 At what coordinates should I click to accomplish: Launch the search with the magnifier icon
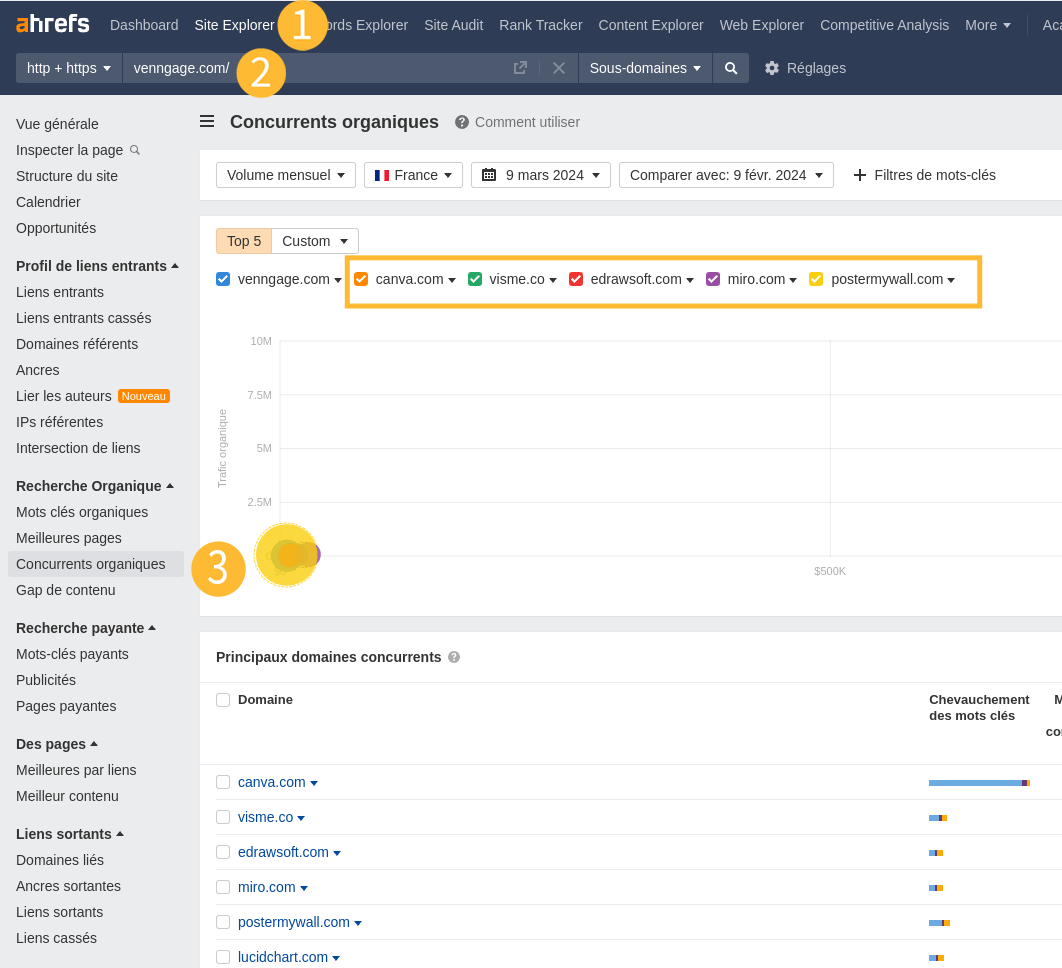tap(731, 68)
